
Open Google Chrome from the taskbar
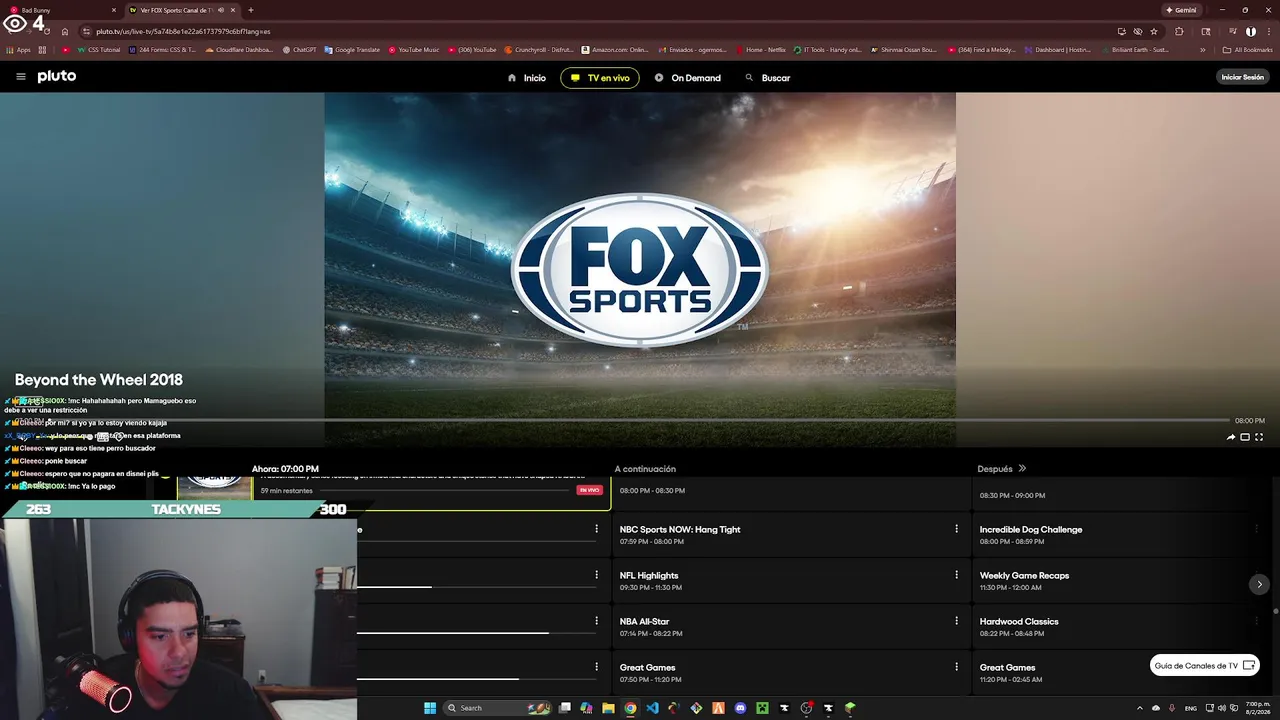(630, 708)
